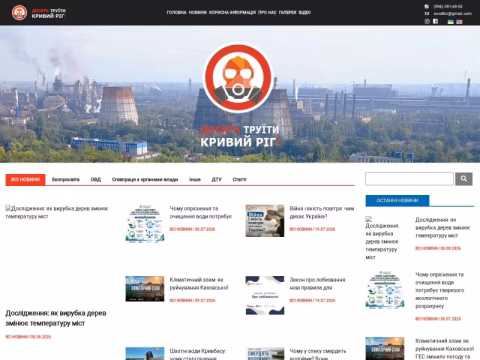Open the Facebook icon in the header

[x=435, y=21]
